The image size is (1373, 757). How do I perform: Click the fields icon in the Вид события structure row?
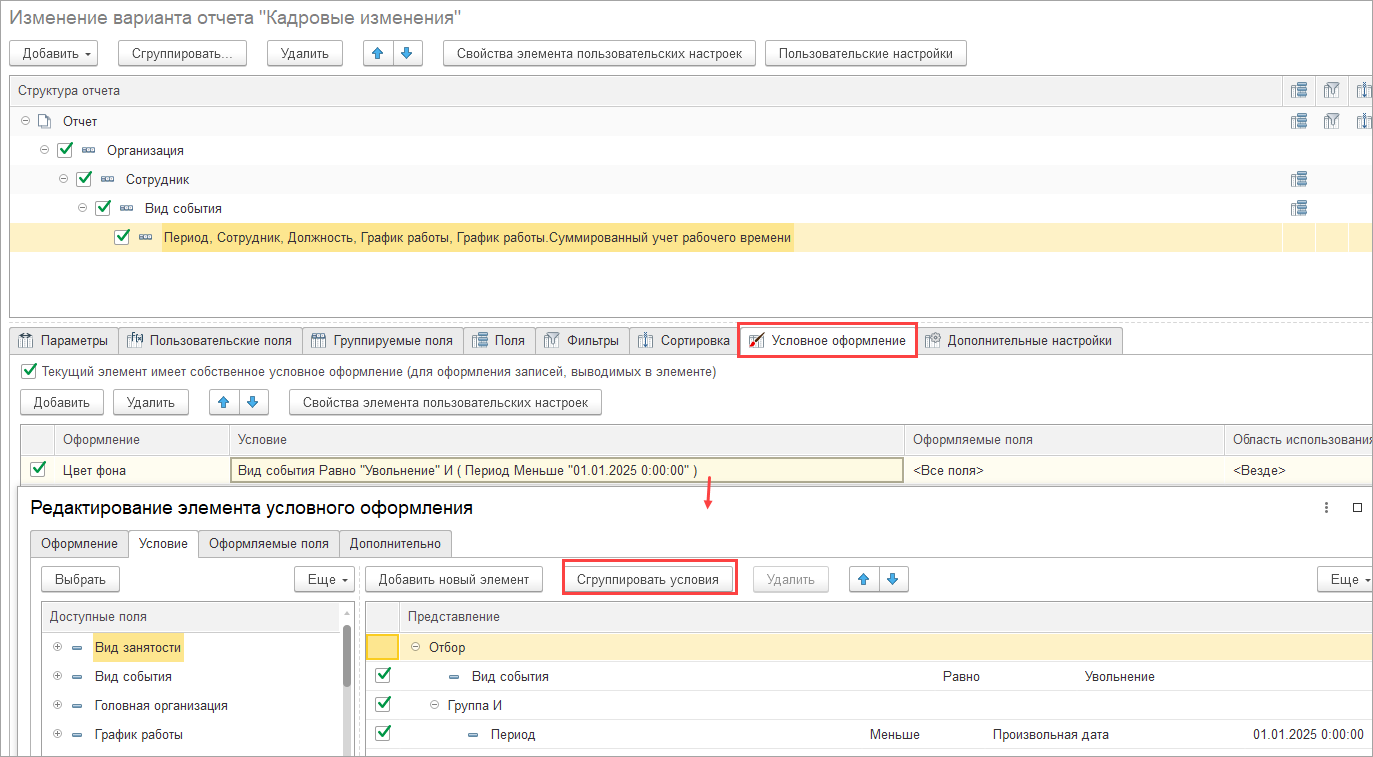pos(1298,209)
